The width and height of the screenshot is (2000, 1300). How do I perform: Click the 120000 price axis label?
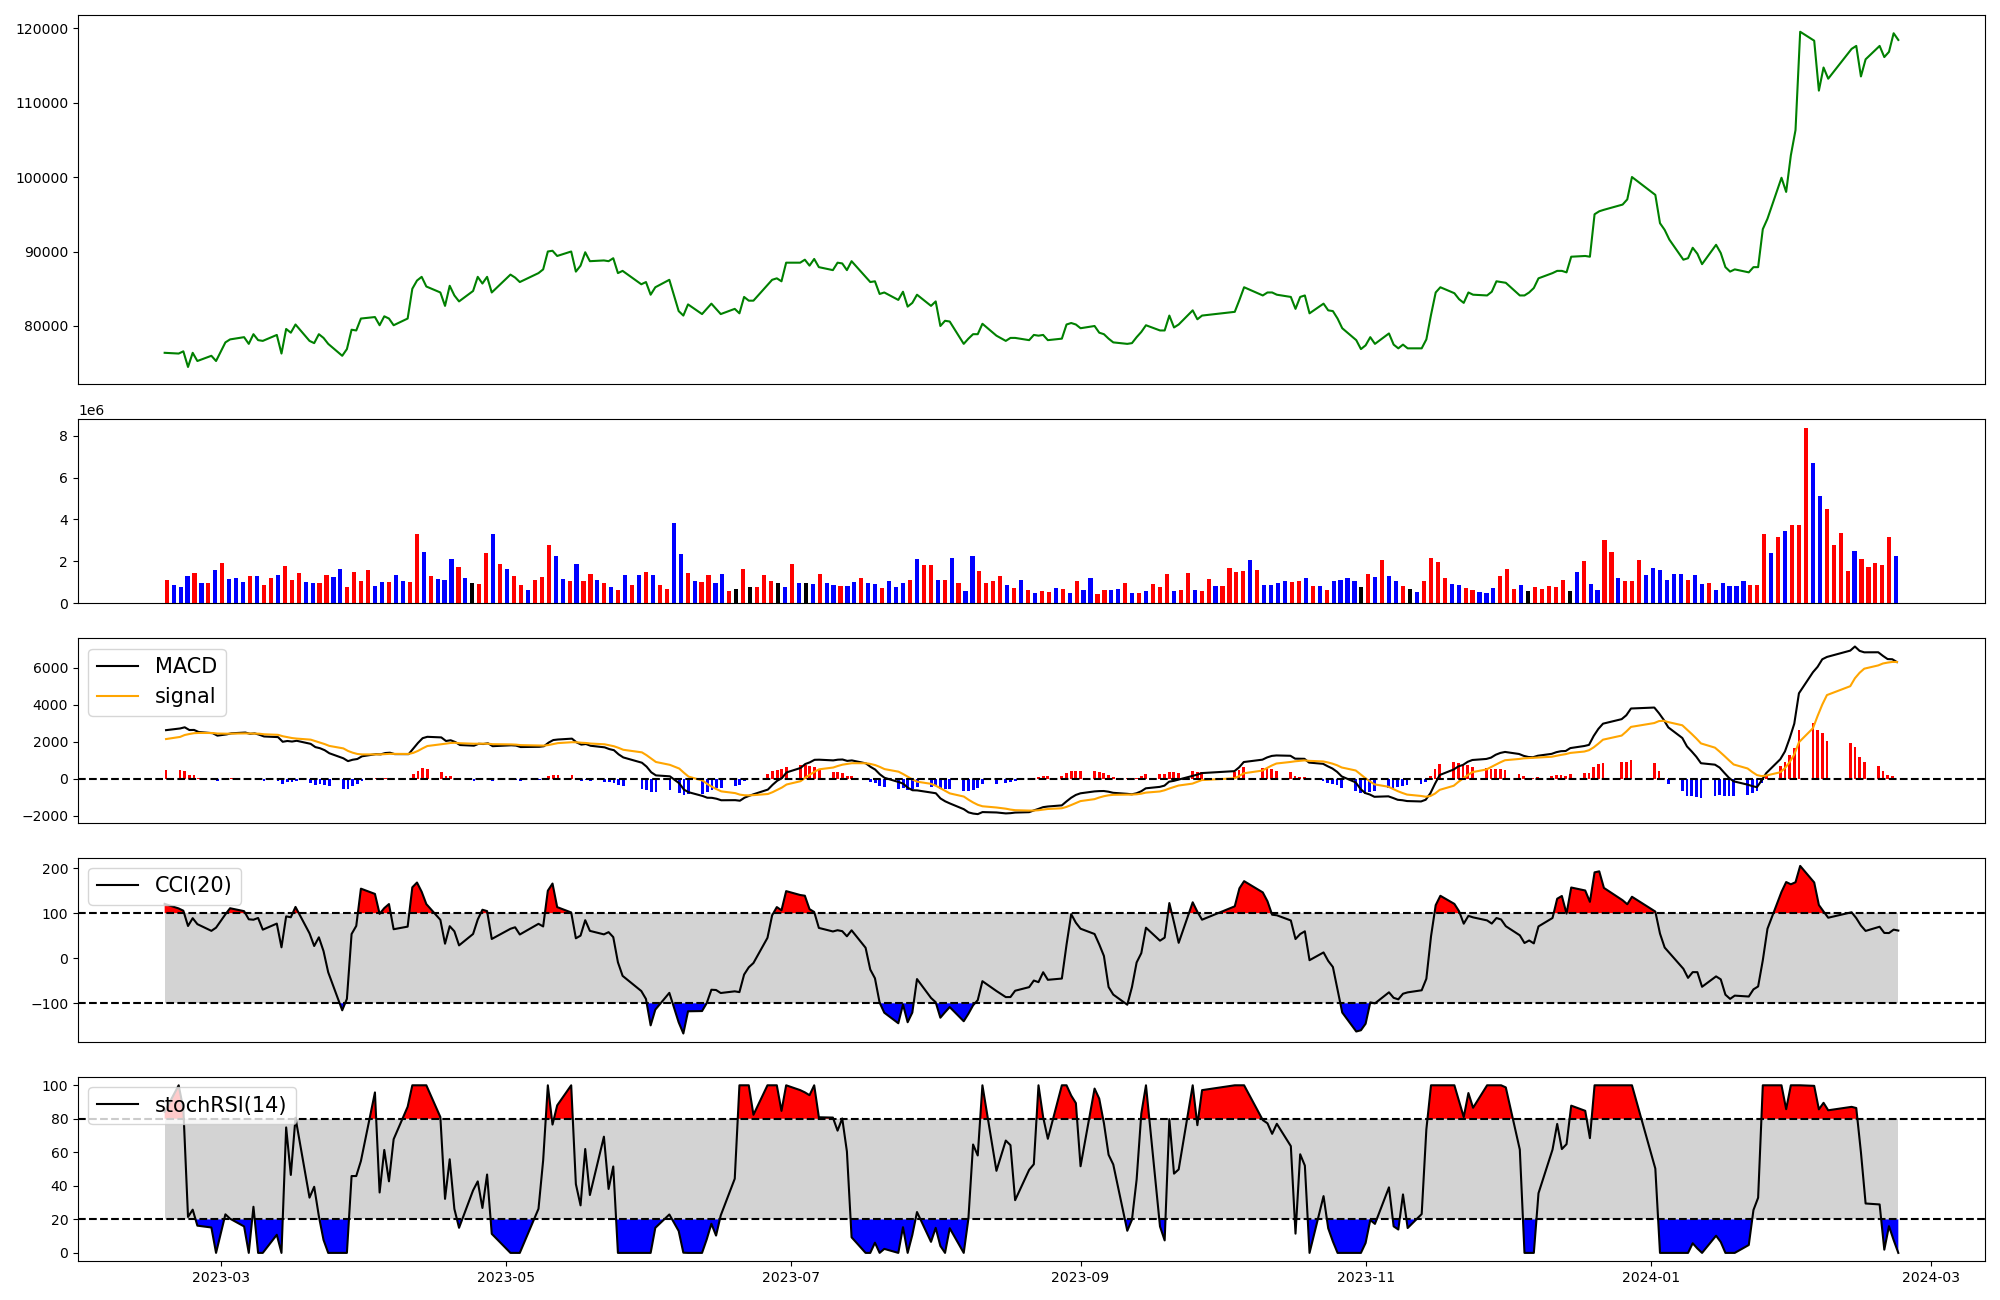coord(42,29)
